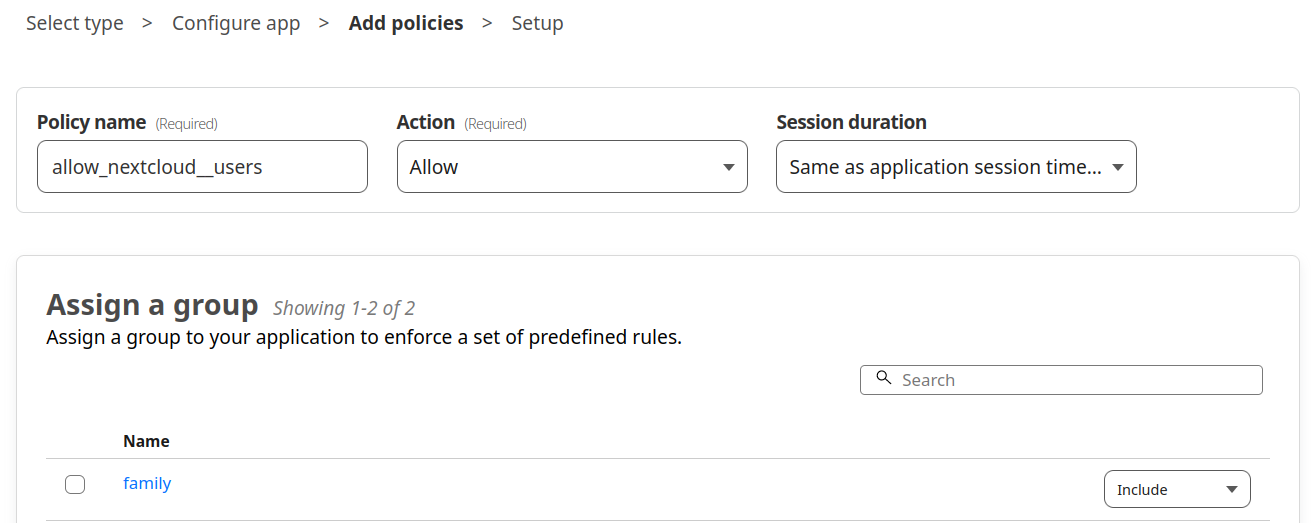This screenshot has height=523, width=1311.
Task: Click the Policy name label
Action: click(91, 122)
